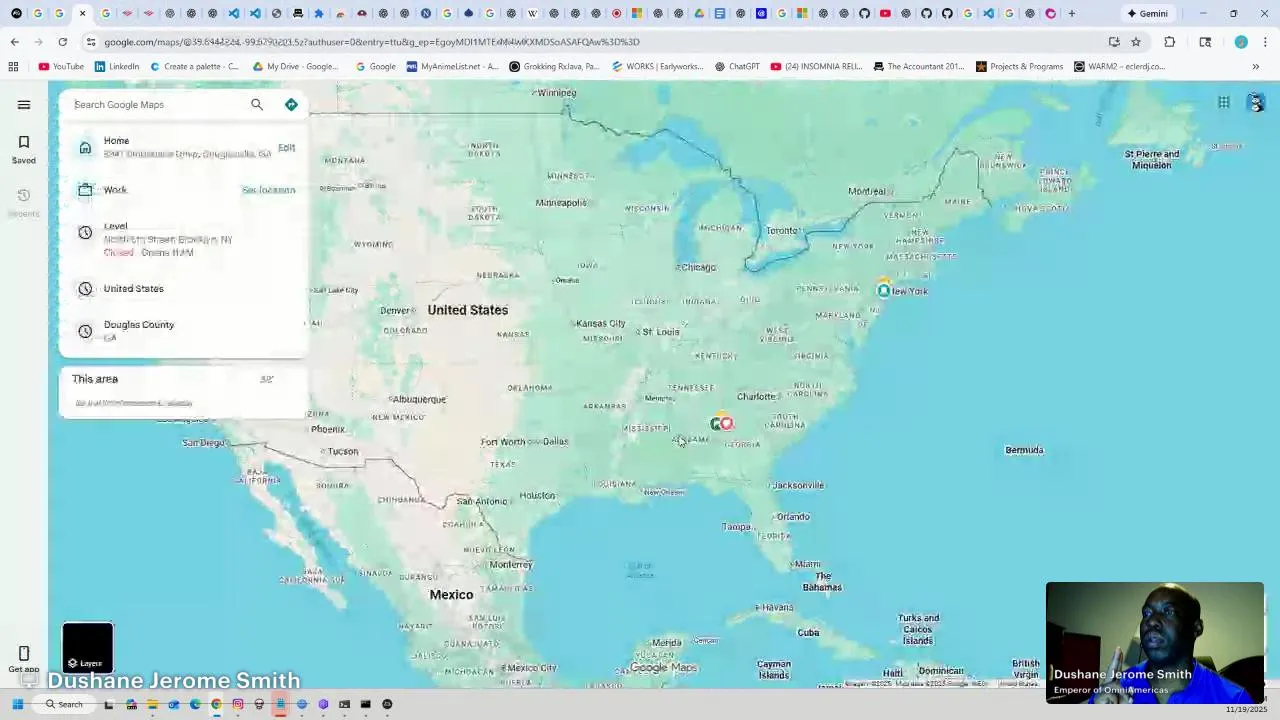Image resolution: width=1280 pixels, height=720 pixels.
Task: Open the Layers map type thumbnail
Action: coord(88,647)
